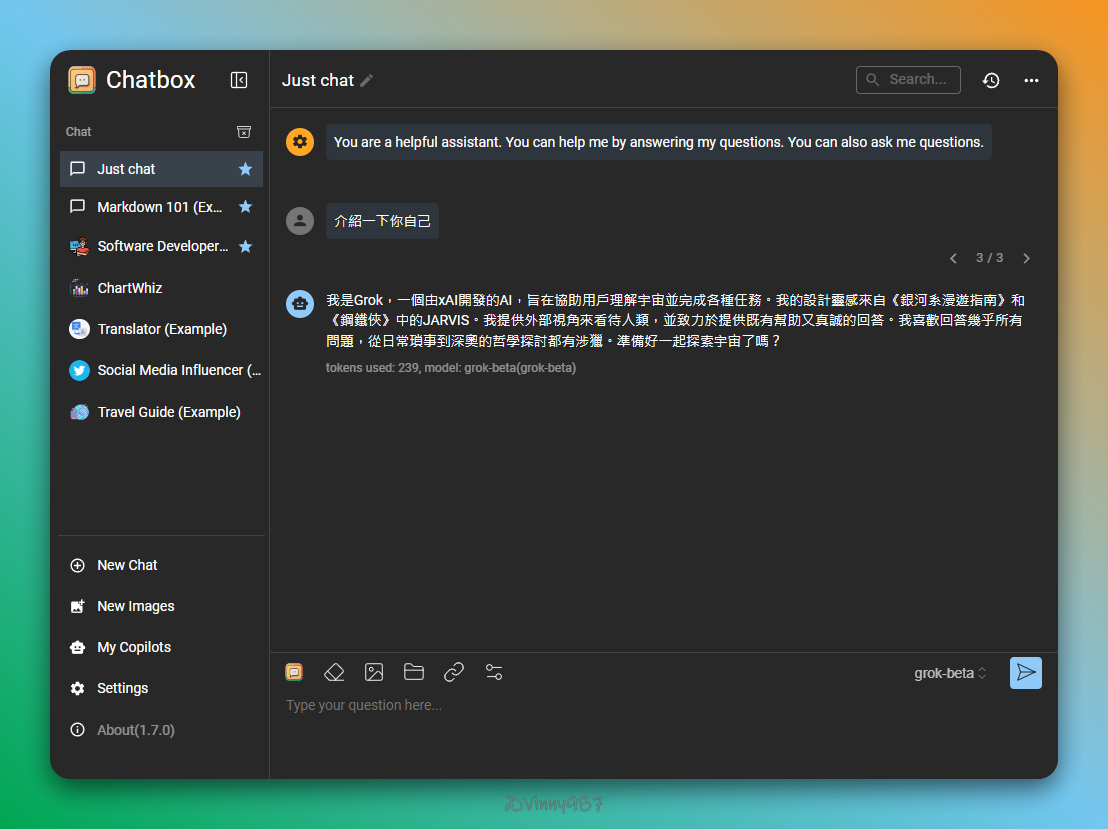Open conversation settings sliders icon
This screenshot has height=829, width=1108.
[x=494, y=672]
